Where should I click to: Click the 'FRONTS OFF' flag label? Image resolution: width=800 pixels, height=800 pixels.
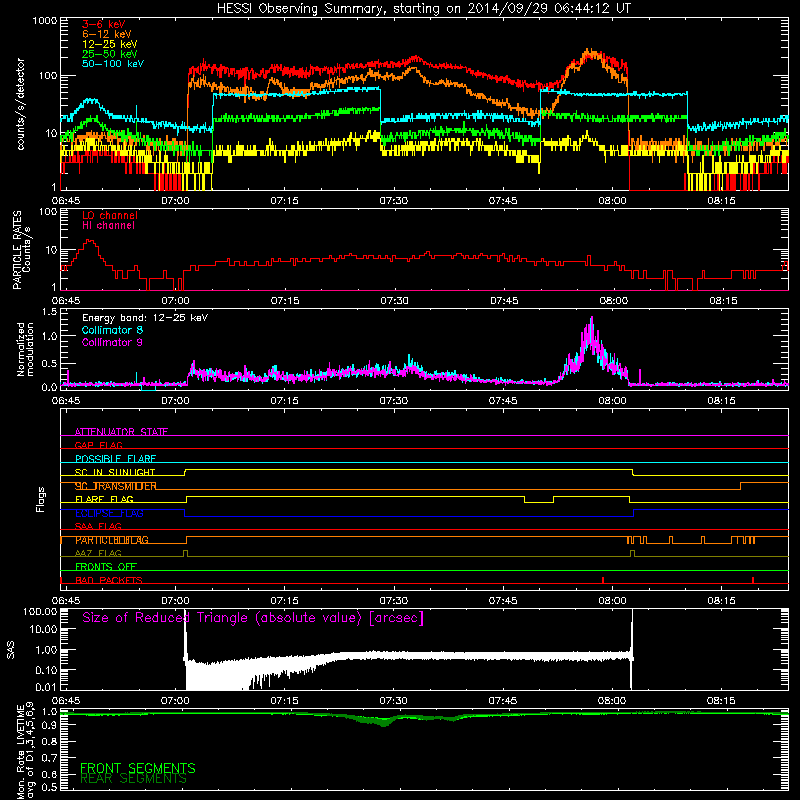click(106, 567)
